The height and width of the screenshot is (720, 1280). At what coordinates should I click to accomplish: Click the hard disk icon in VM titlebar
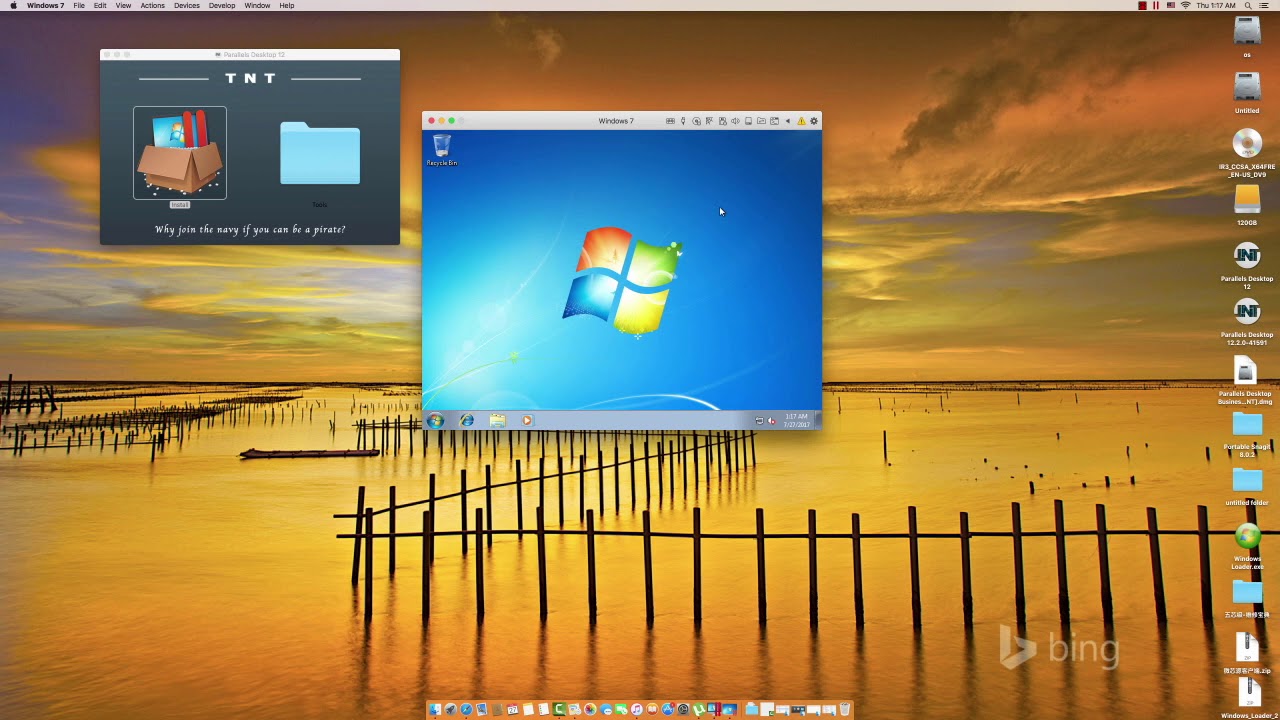click(x=748, y=121)
